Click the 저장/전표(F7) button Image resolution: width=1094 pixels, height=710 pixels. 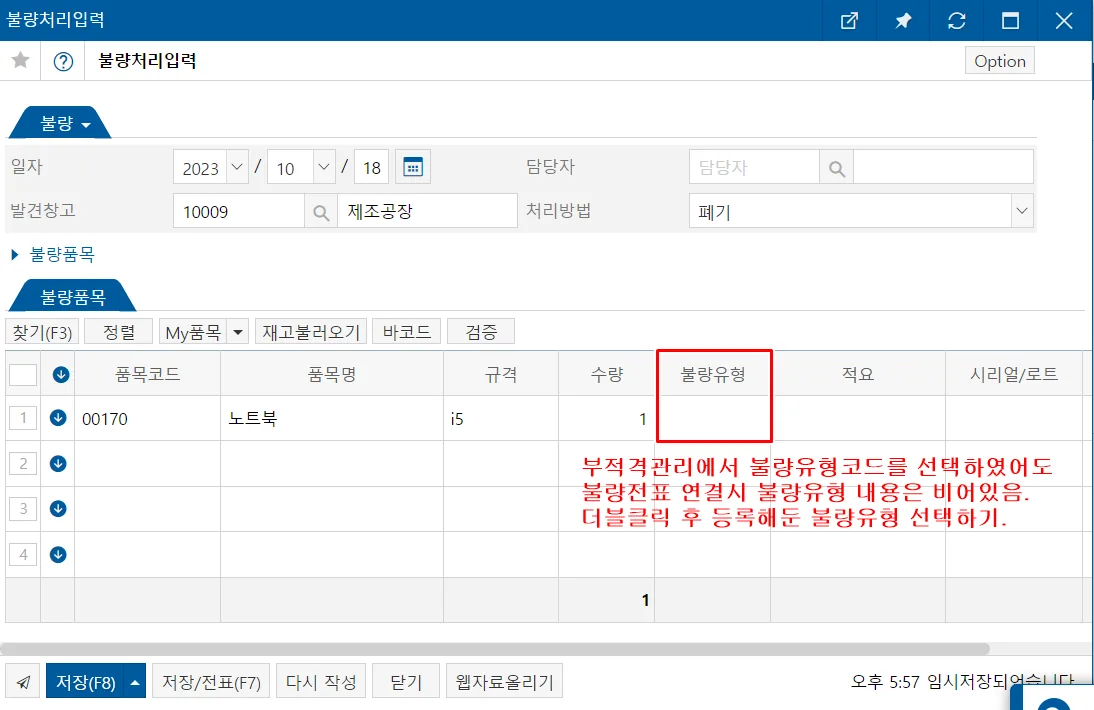pyautogui.click(x=211, y=681)
